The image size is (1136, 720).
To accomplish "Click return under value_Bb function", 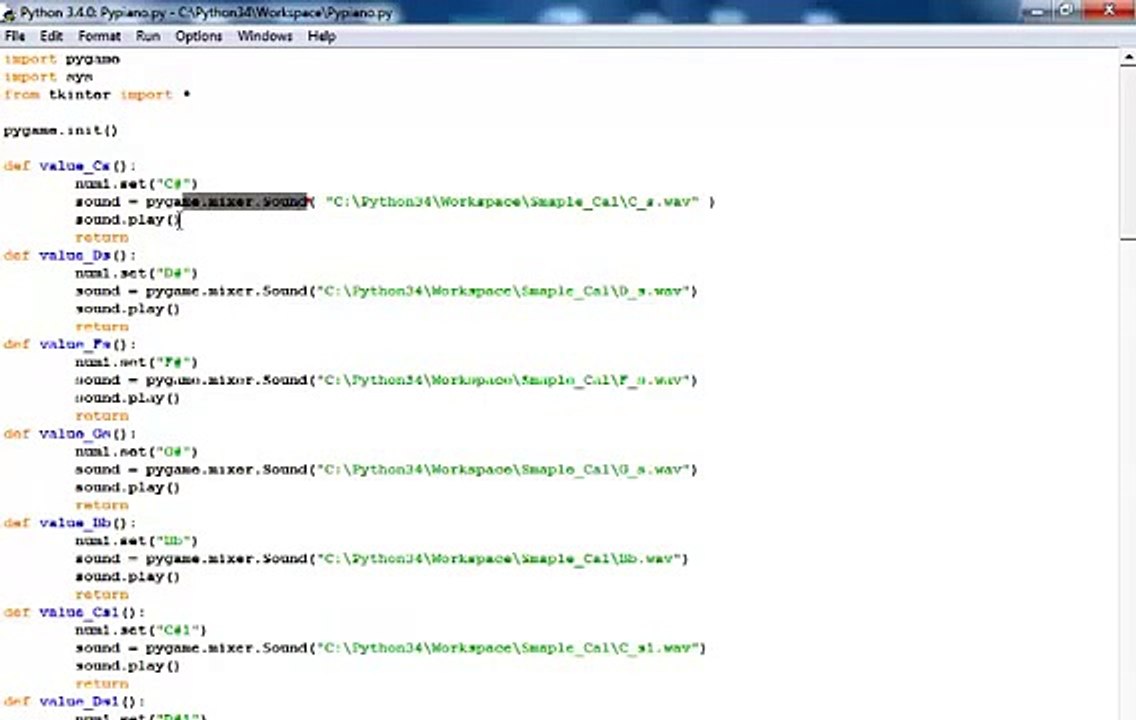I will coord(101,594).
